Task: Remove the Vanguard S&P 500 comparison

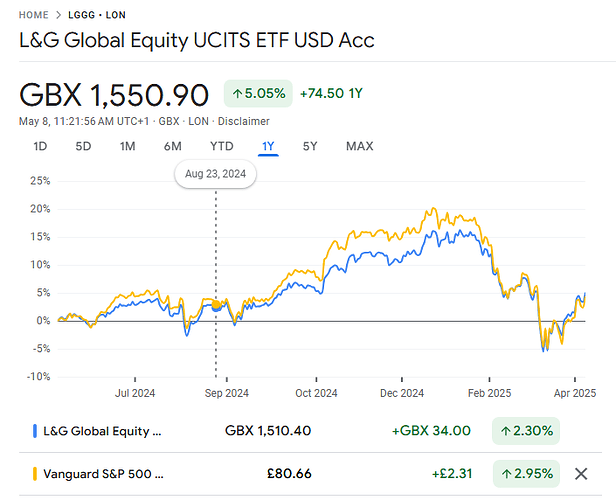Action: pos(581,474)
